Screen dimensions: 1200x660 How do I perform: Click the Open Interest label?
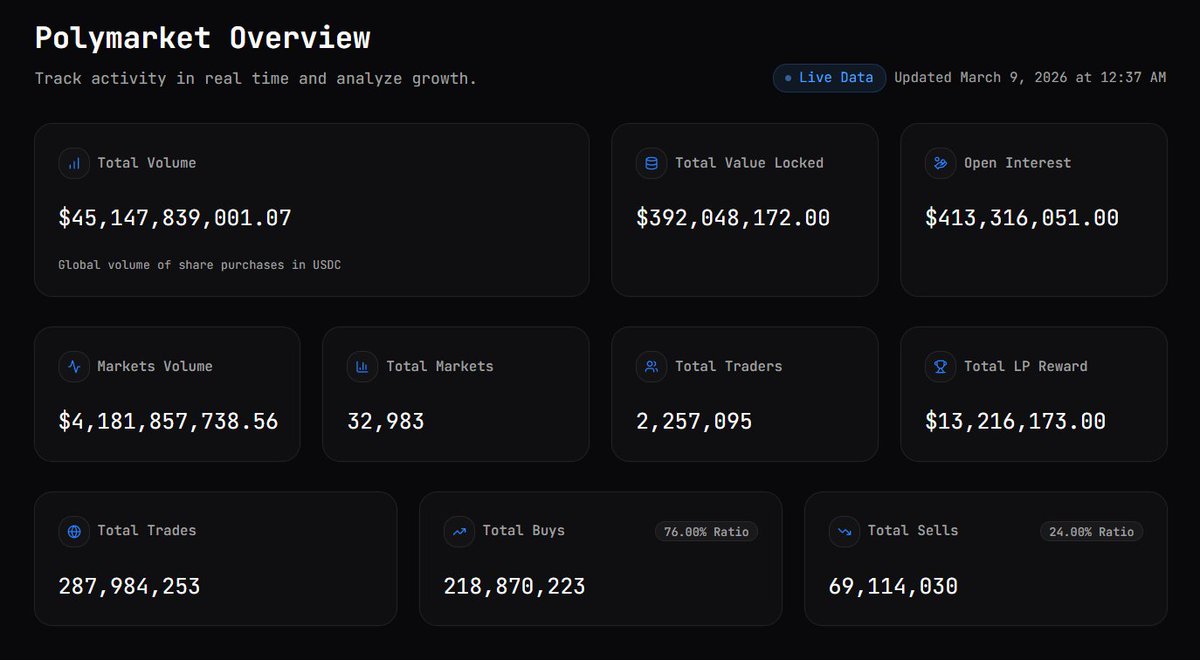click(1017, 163)
